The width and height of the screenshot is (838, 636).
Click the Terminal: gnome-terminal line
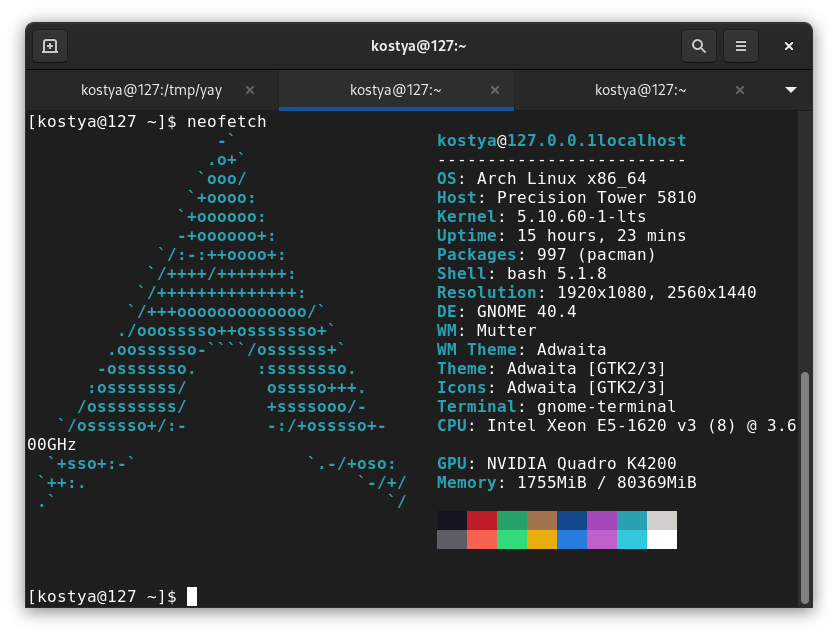556,407
